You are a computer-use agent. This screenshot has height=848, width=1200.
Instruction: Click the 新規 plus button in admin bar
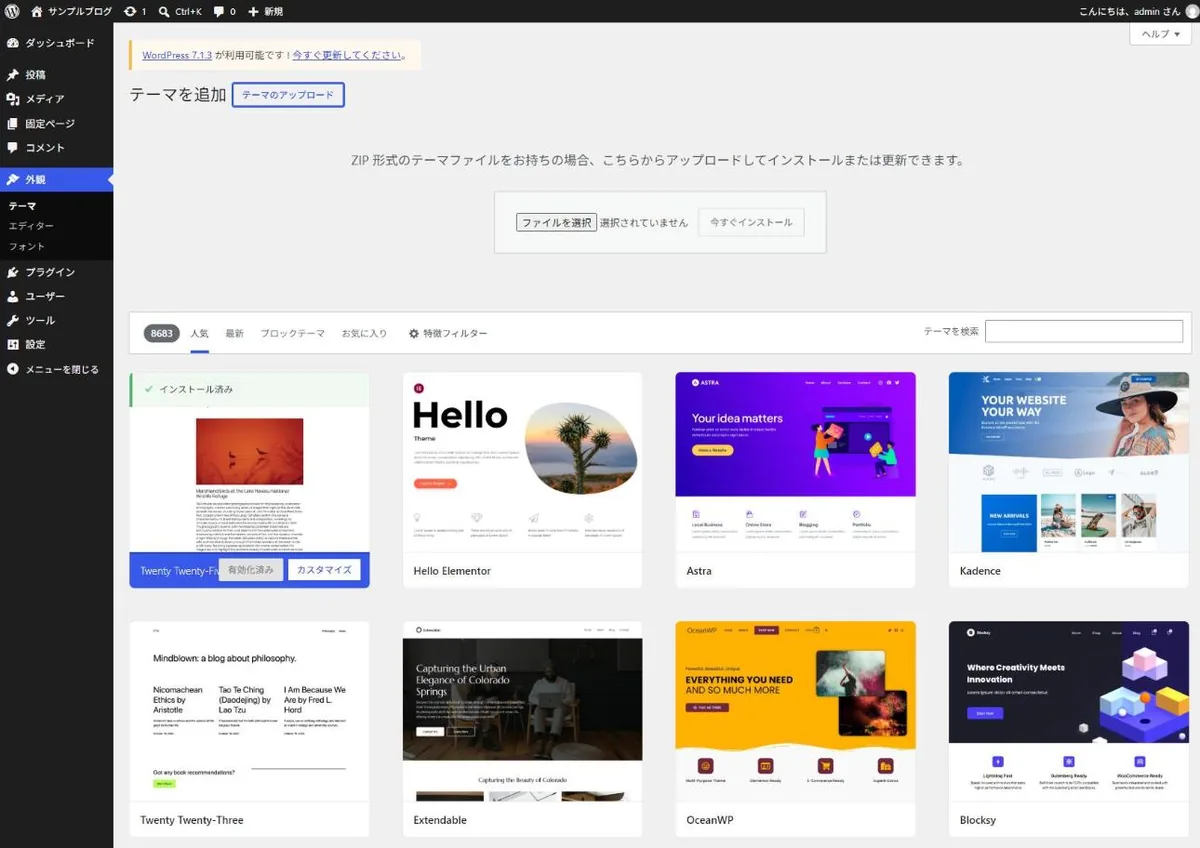click(265, 11)
